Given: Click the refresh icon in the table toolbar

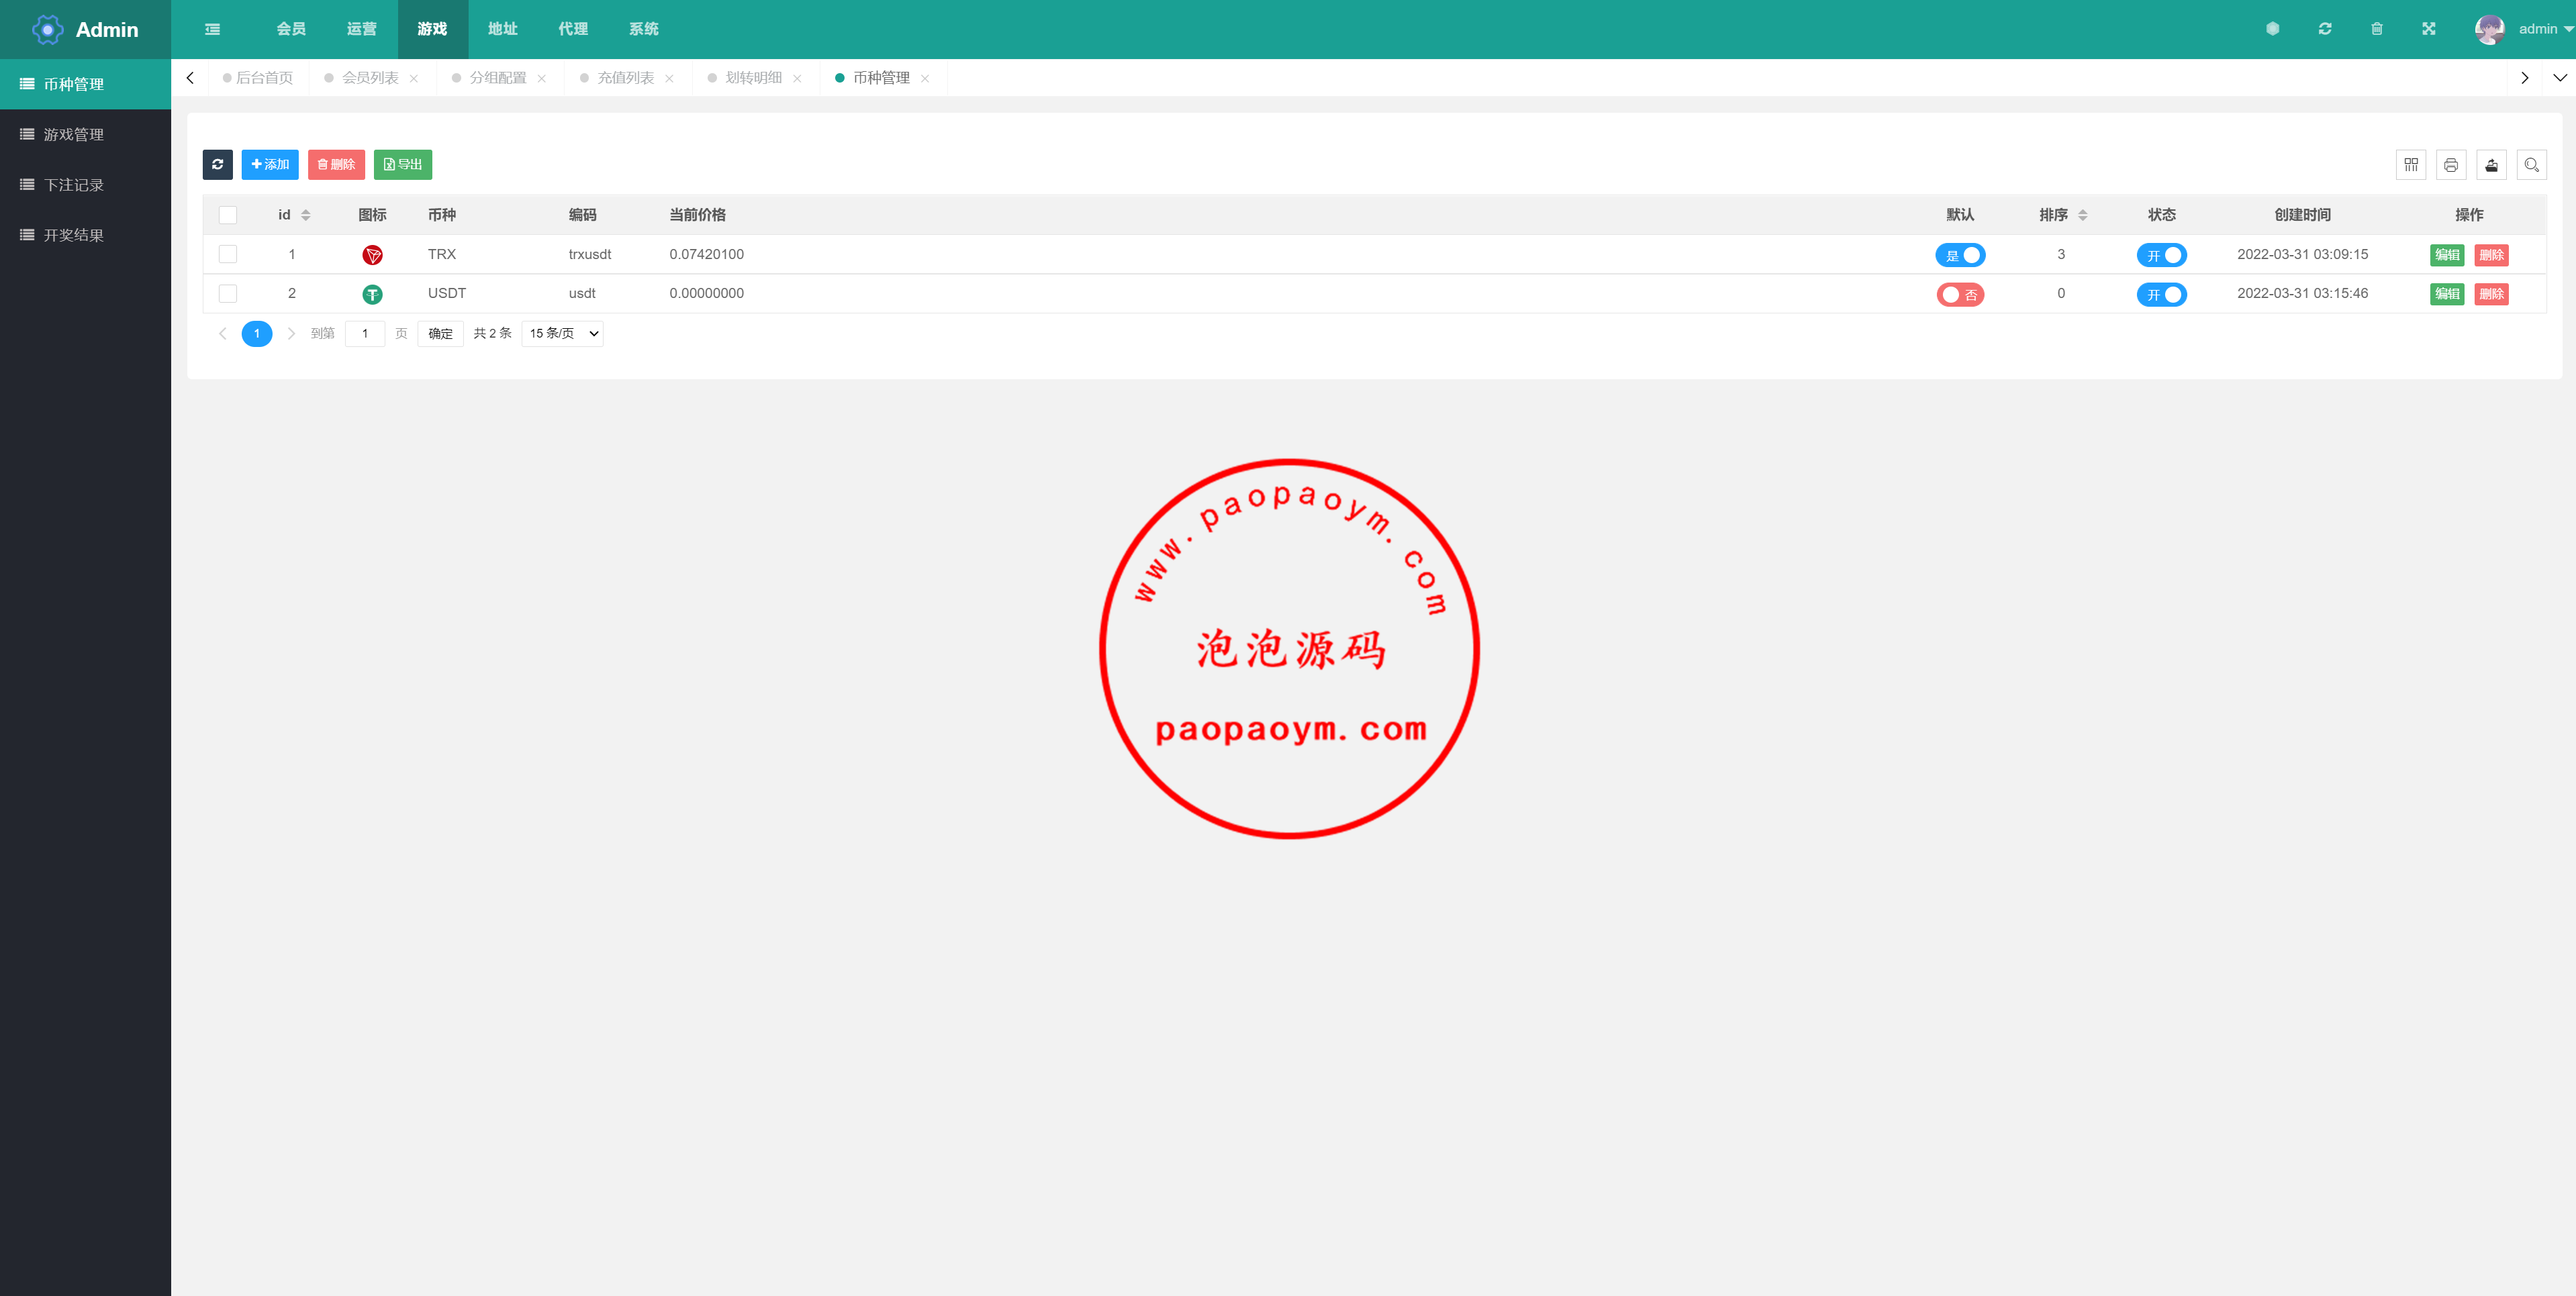Looking at the screenshot, I should click(217, 164).
